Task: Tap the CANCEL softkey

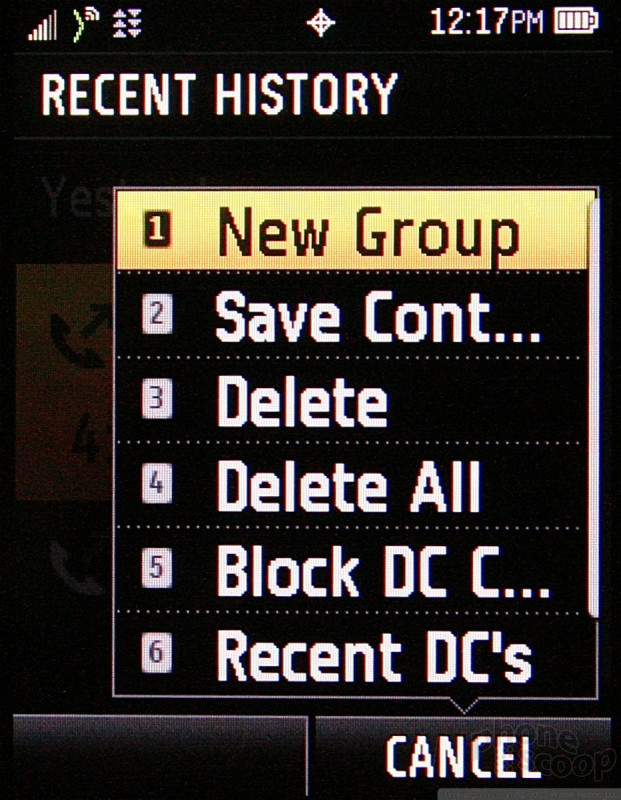Action: click(x=462, y=758)
